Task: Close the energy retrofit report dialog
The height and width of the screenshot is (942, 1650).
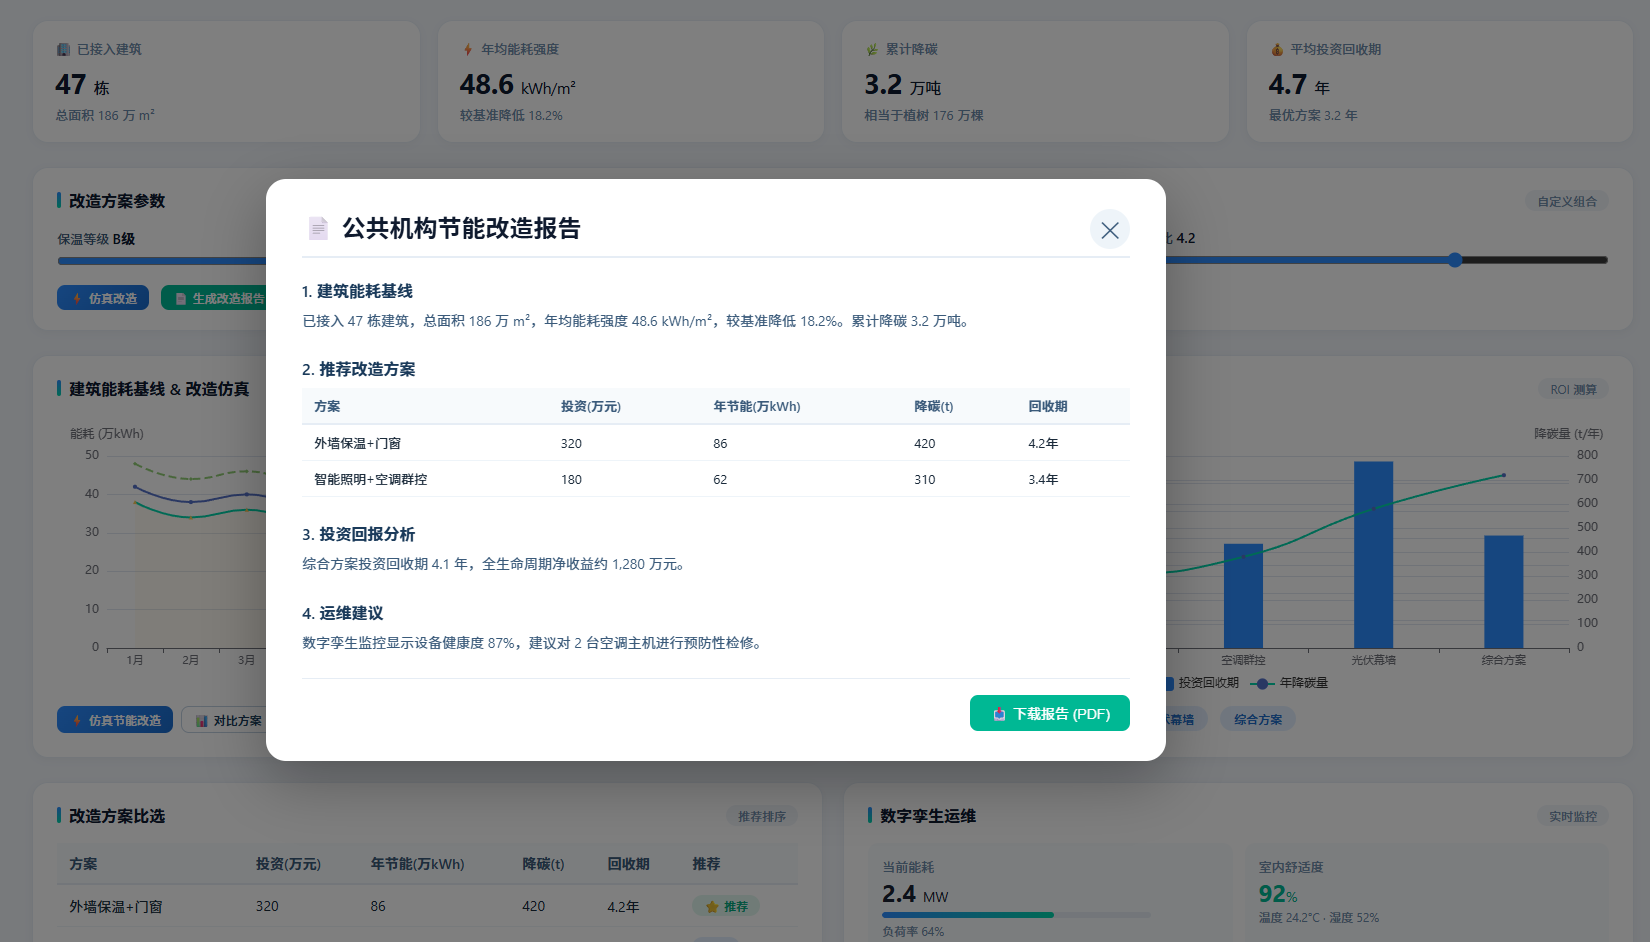Action: tap(1110, 230)
